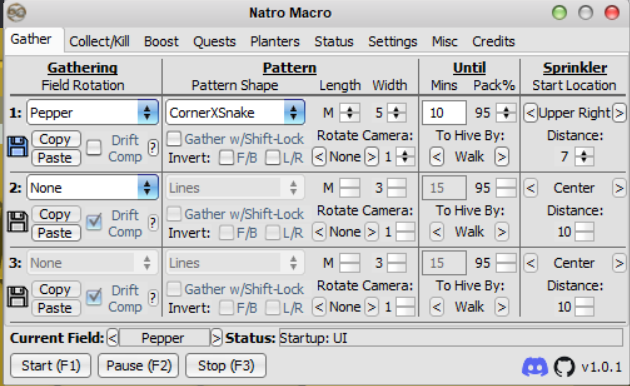Click the save icon for field 1
The height and width of the screenshot is (386, 630).
[18, 147]
